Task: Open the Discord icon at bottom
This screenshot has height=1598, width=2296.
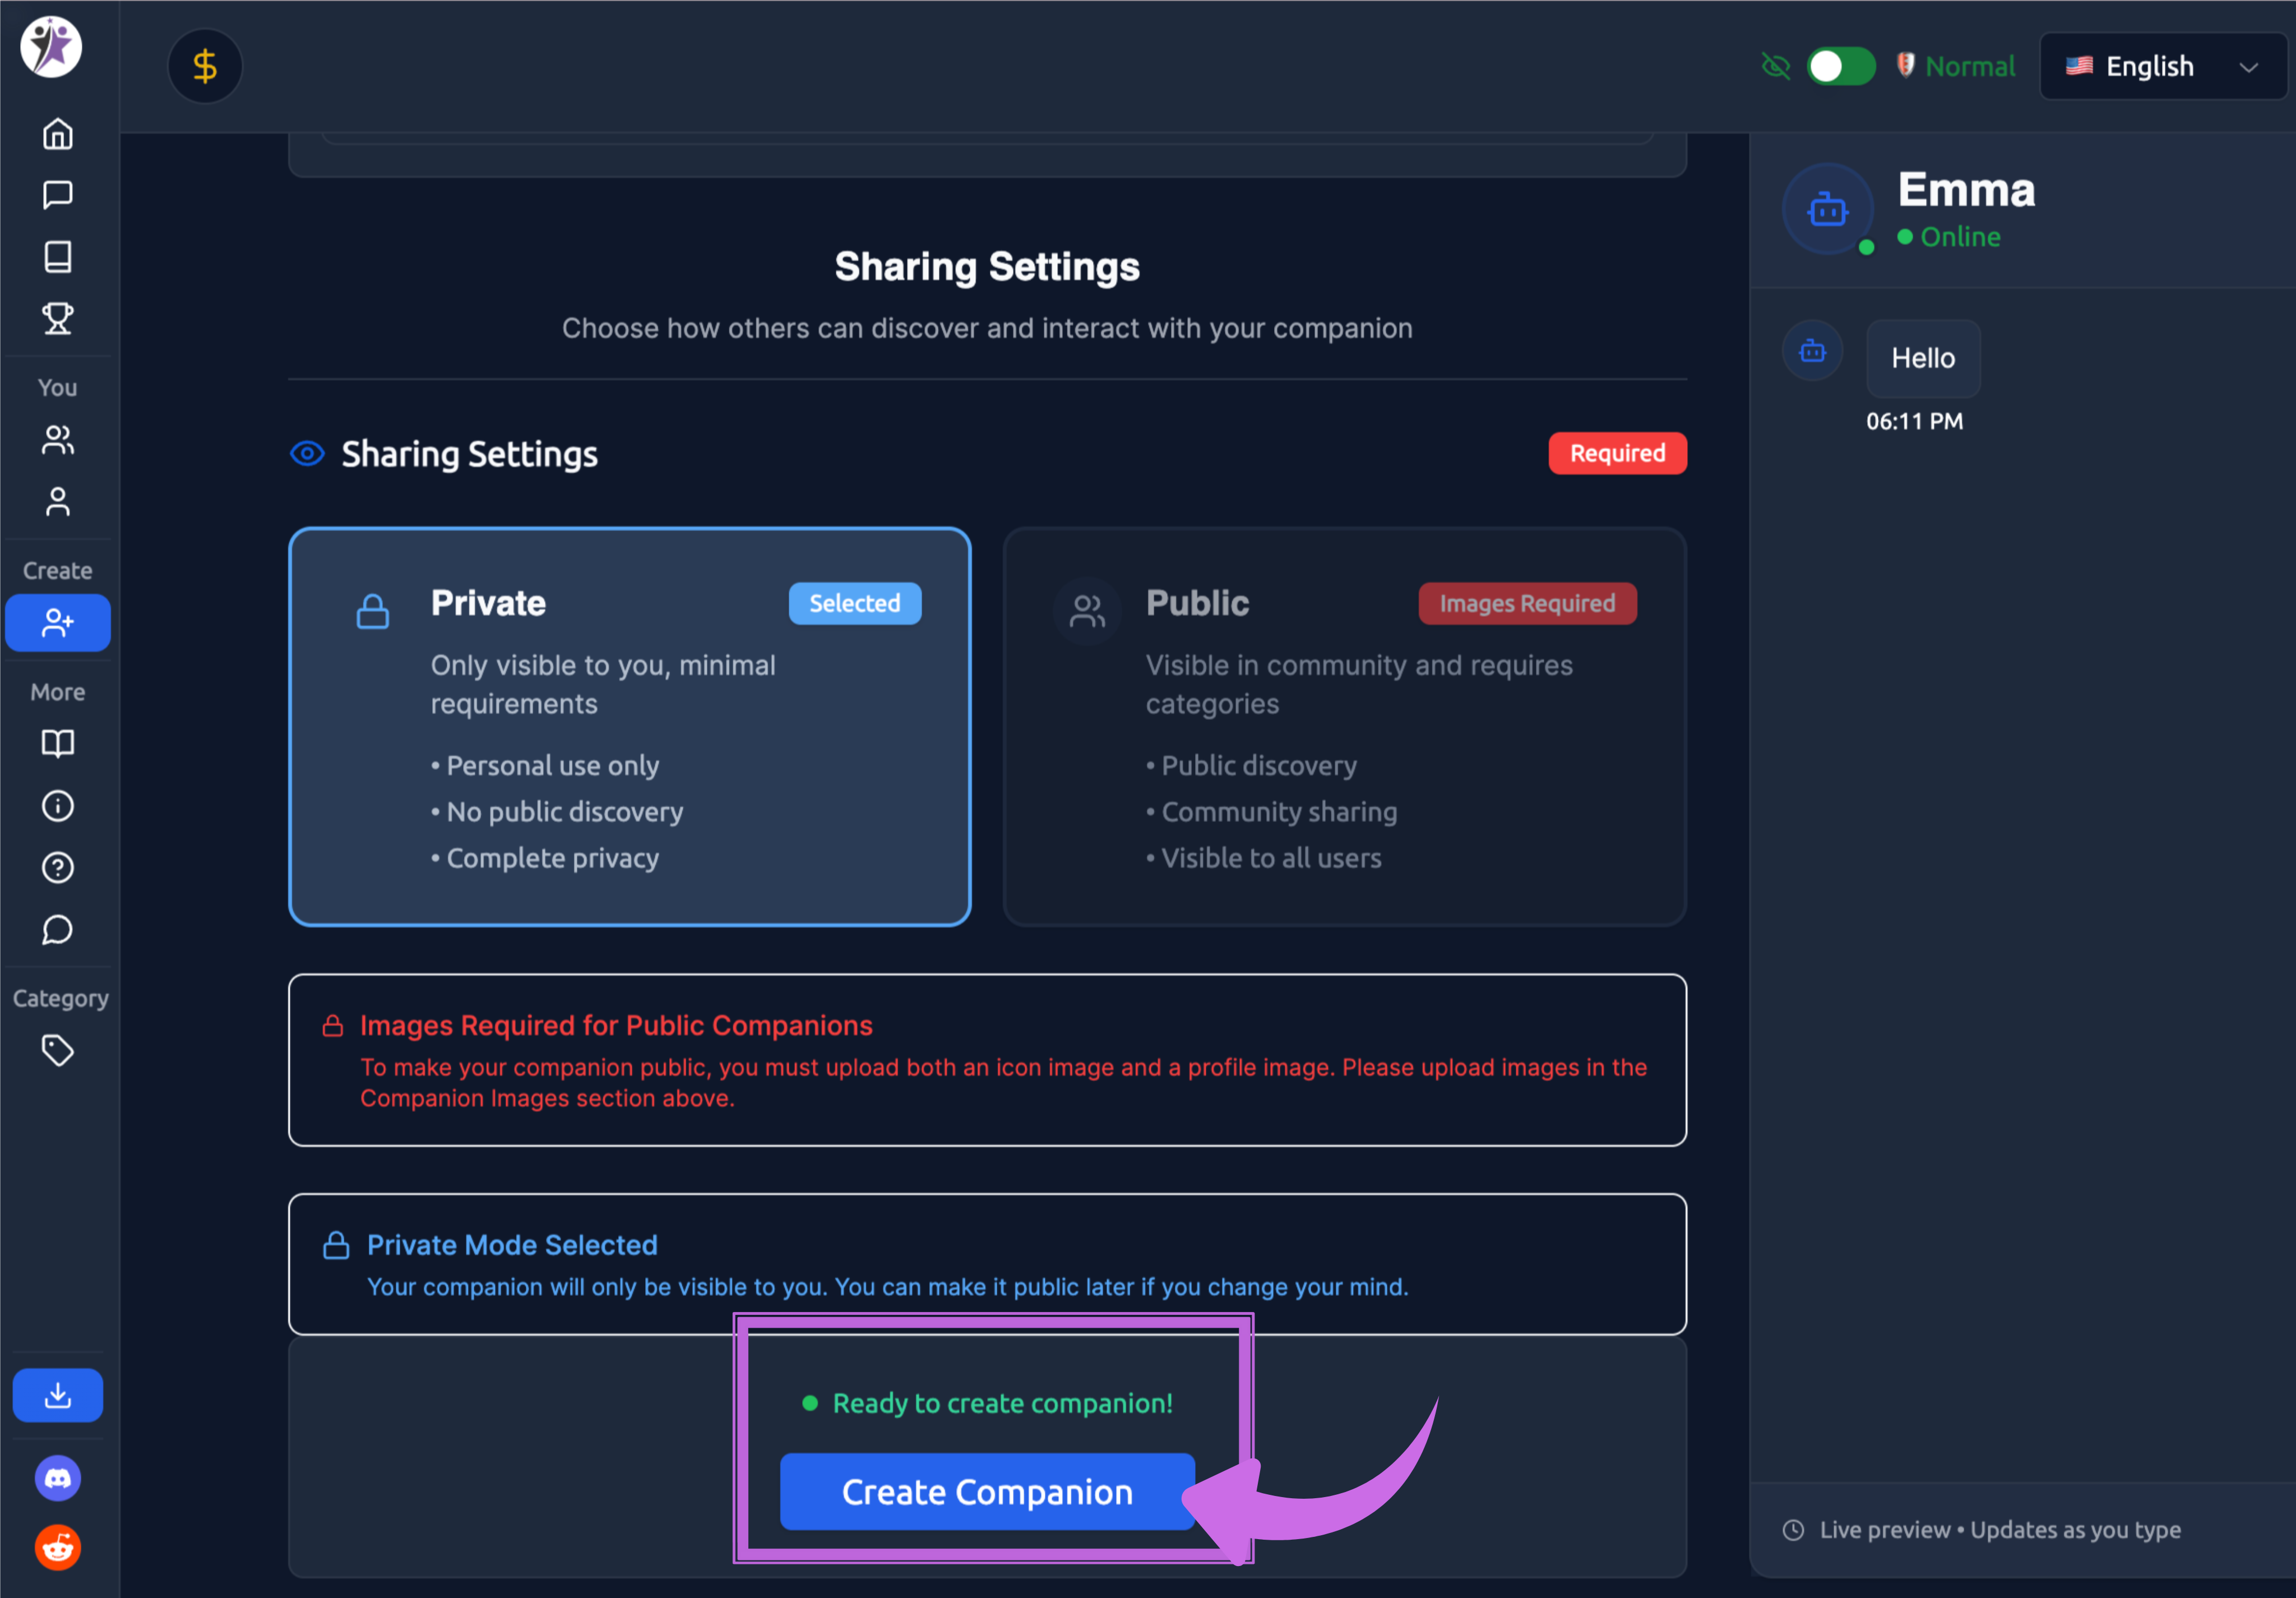Action: tap(57, 1478)
